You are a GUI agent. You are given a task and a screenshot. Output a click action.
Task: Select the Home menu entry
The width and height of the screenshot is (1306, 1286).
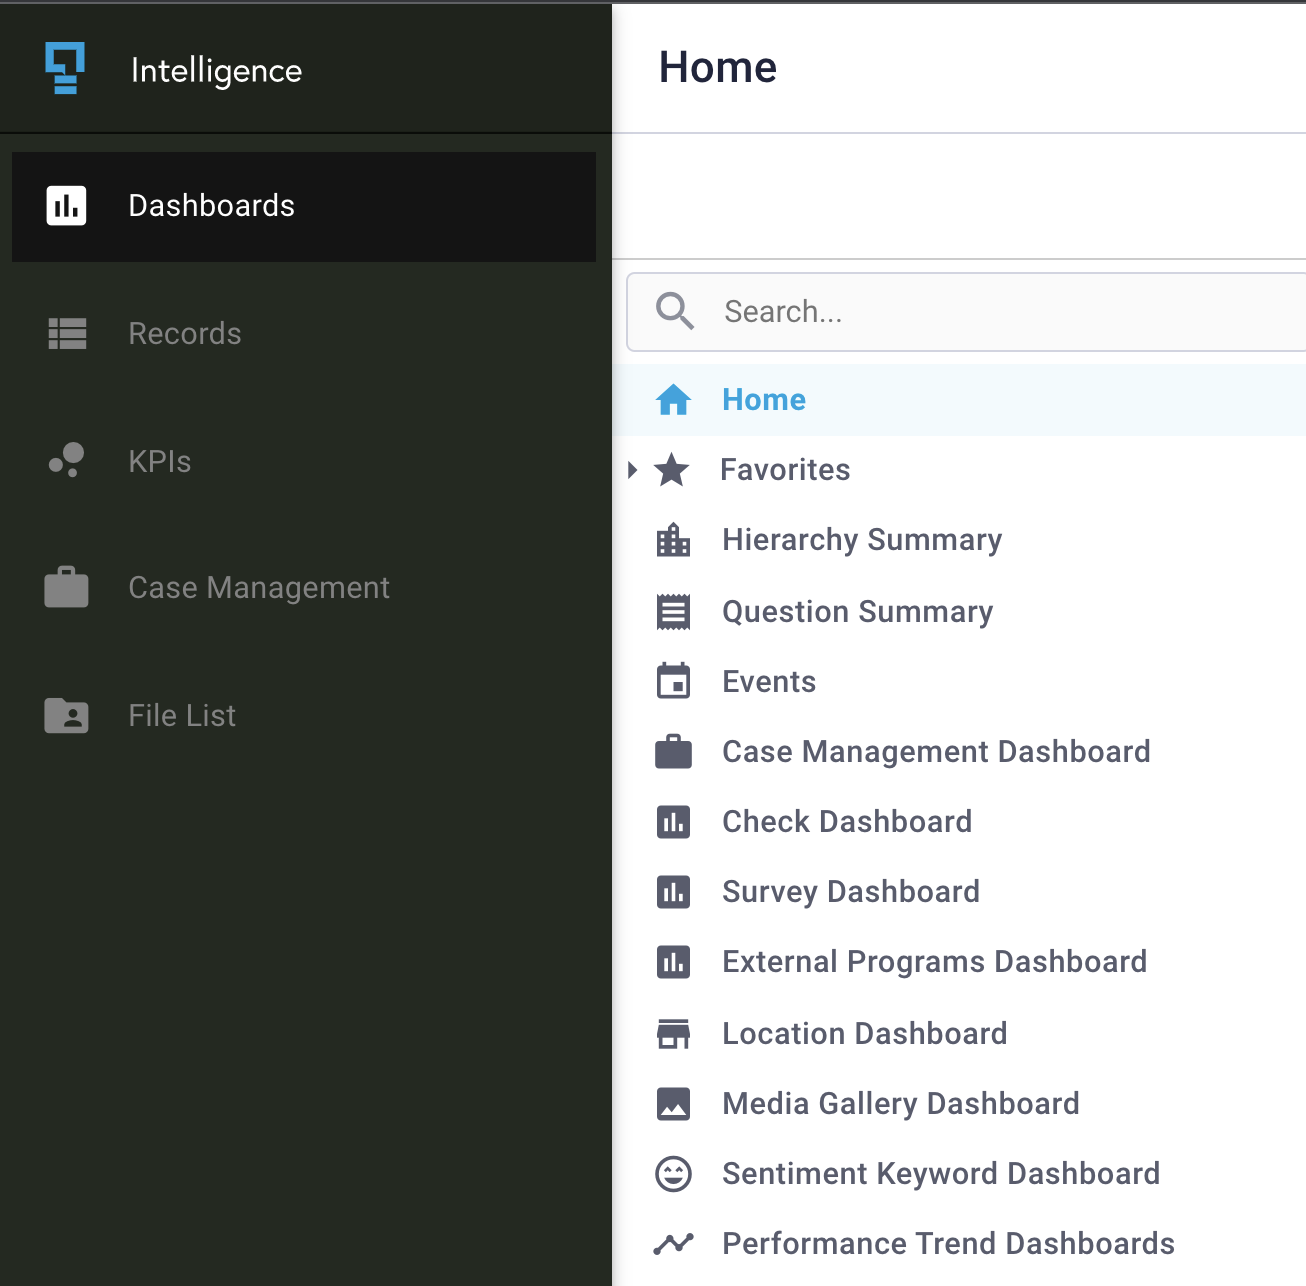click(x=763, y=399)
